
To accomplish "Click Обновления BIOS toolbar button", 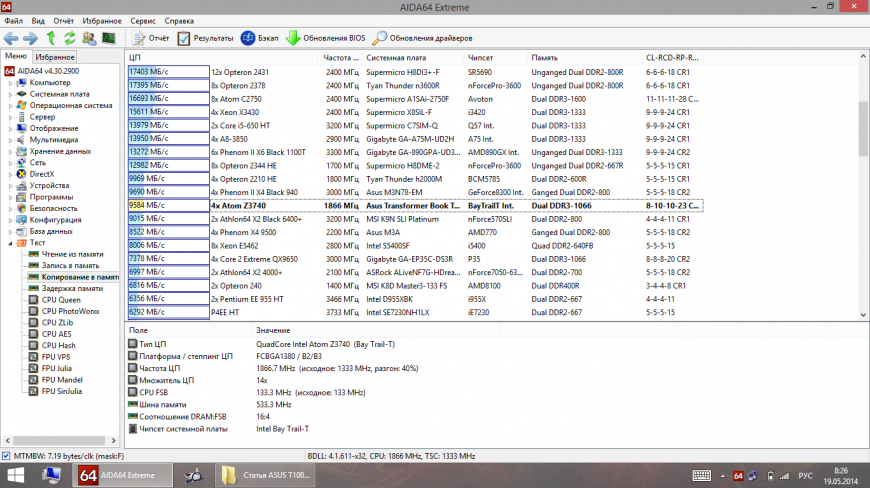I will point(326,38).
